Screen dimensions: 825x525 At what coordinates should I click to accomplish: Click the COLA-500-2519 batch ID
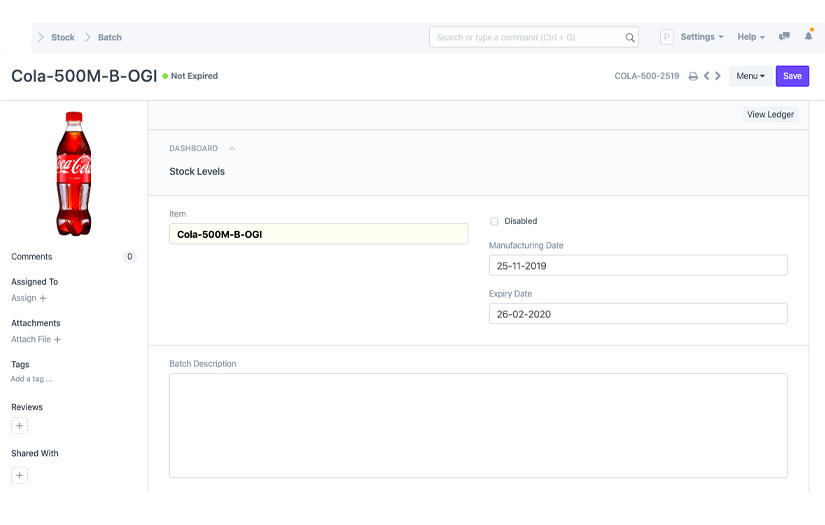tap(647, 76)
